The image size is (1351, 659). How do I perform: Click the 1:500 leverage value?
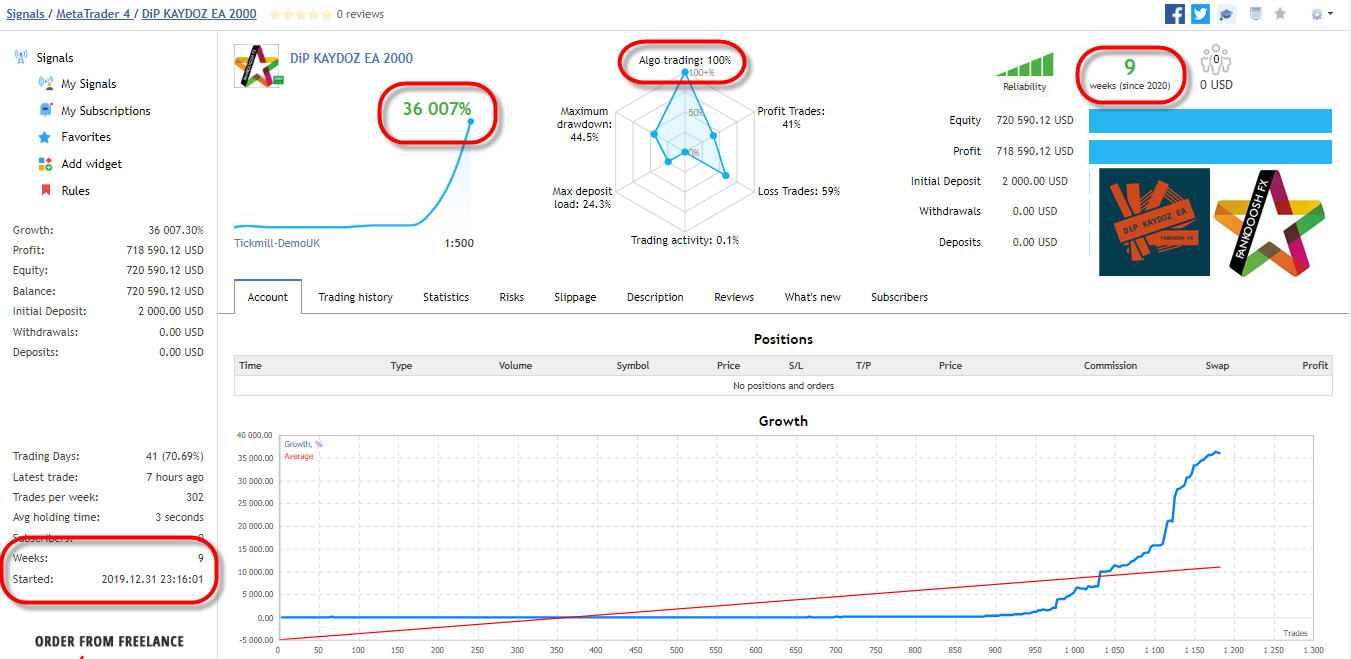pos(460,243)
